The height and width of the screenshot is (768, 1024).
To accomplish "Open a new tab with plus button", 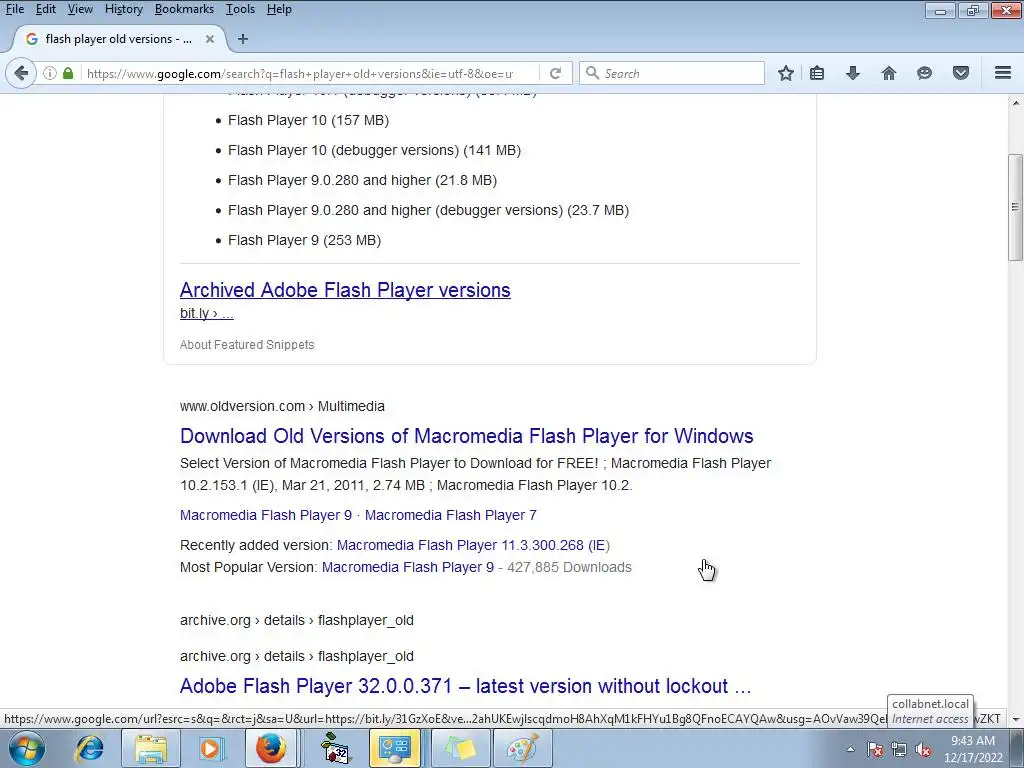I will tap(243, 39).
